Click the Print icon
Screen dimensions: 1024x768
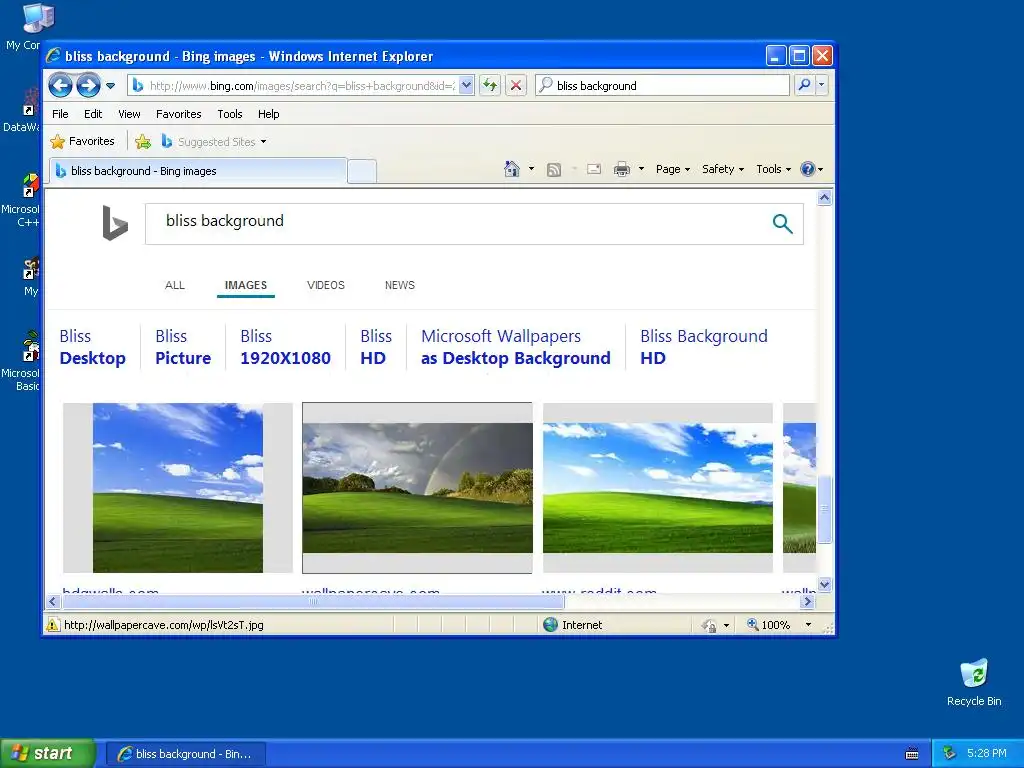pos(622,169)
